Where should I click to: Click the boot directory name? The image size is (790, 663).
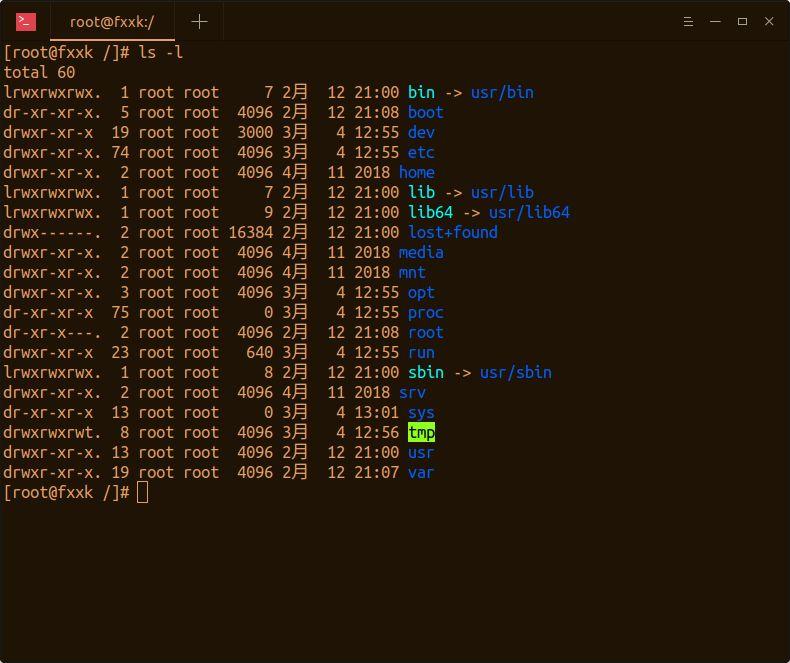coord(426,112)
